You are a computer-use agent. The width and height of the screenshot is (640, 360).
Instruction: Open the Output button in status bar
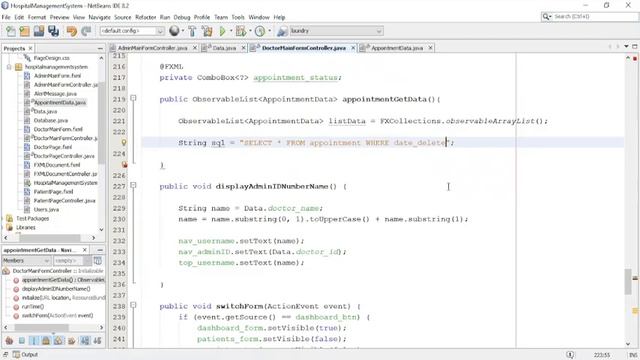[25, 354]
